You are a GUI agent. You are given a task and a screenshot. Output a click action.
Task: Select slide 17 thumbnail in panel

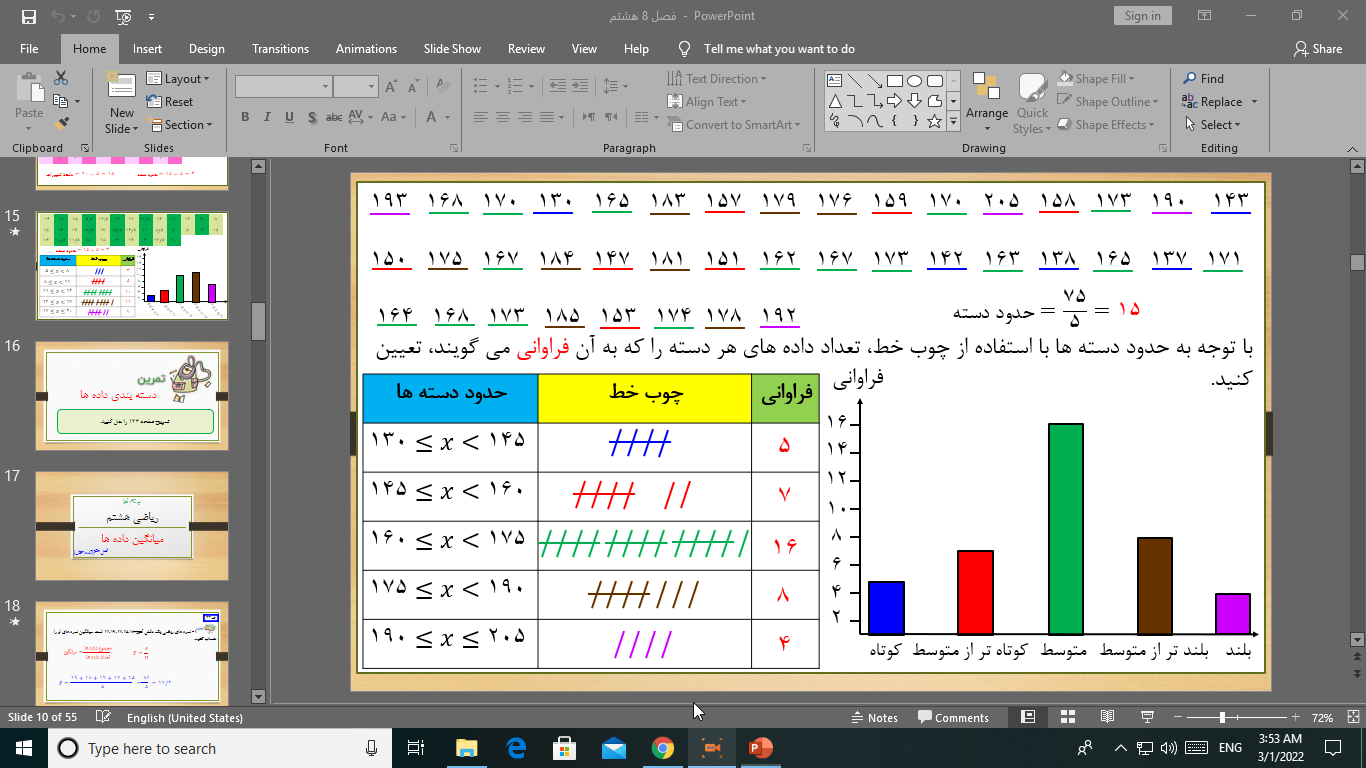(x=132, y=525)
